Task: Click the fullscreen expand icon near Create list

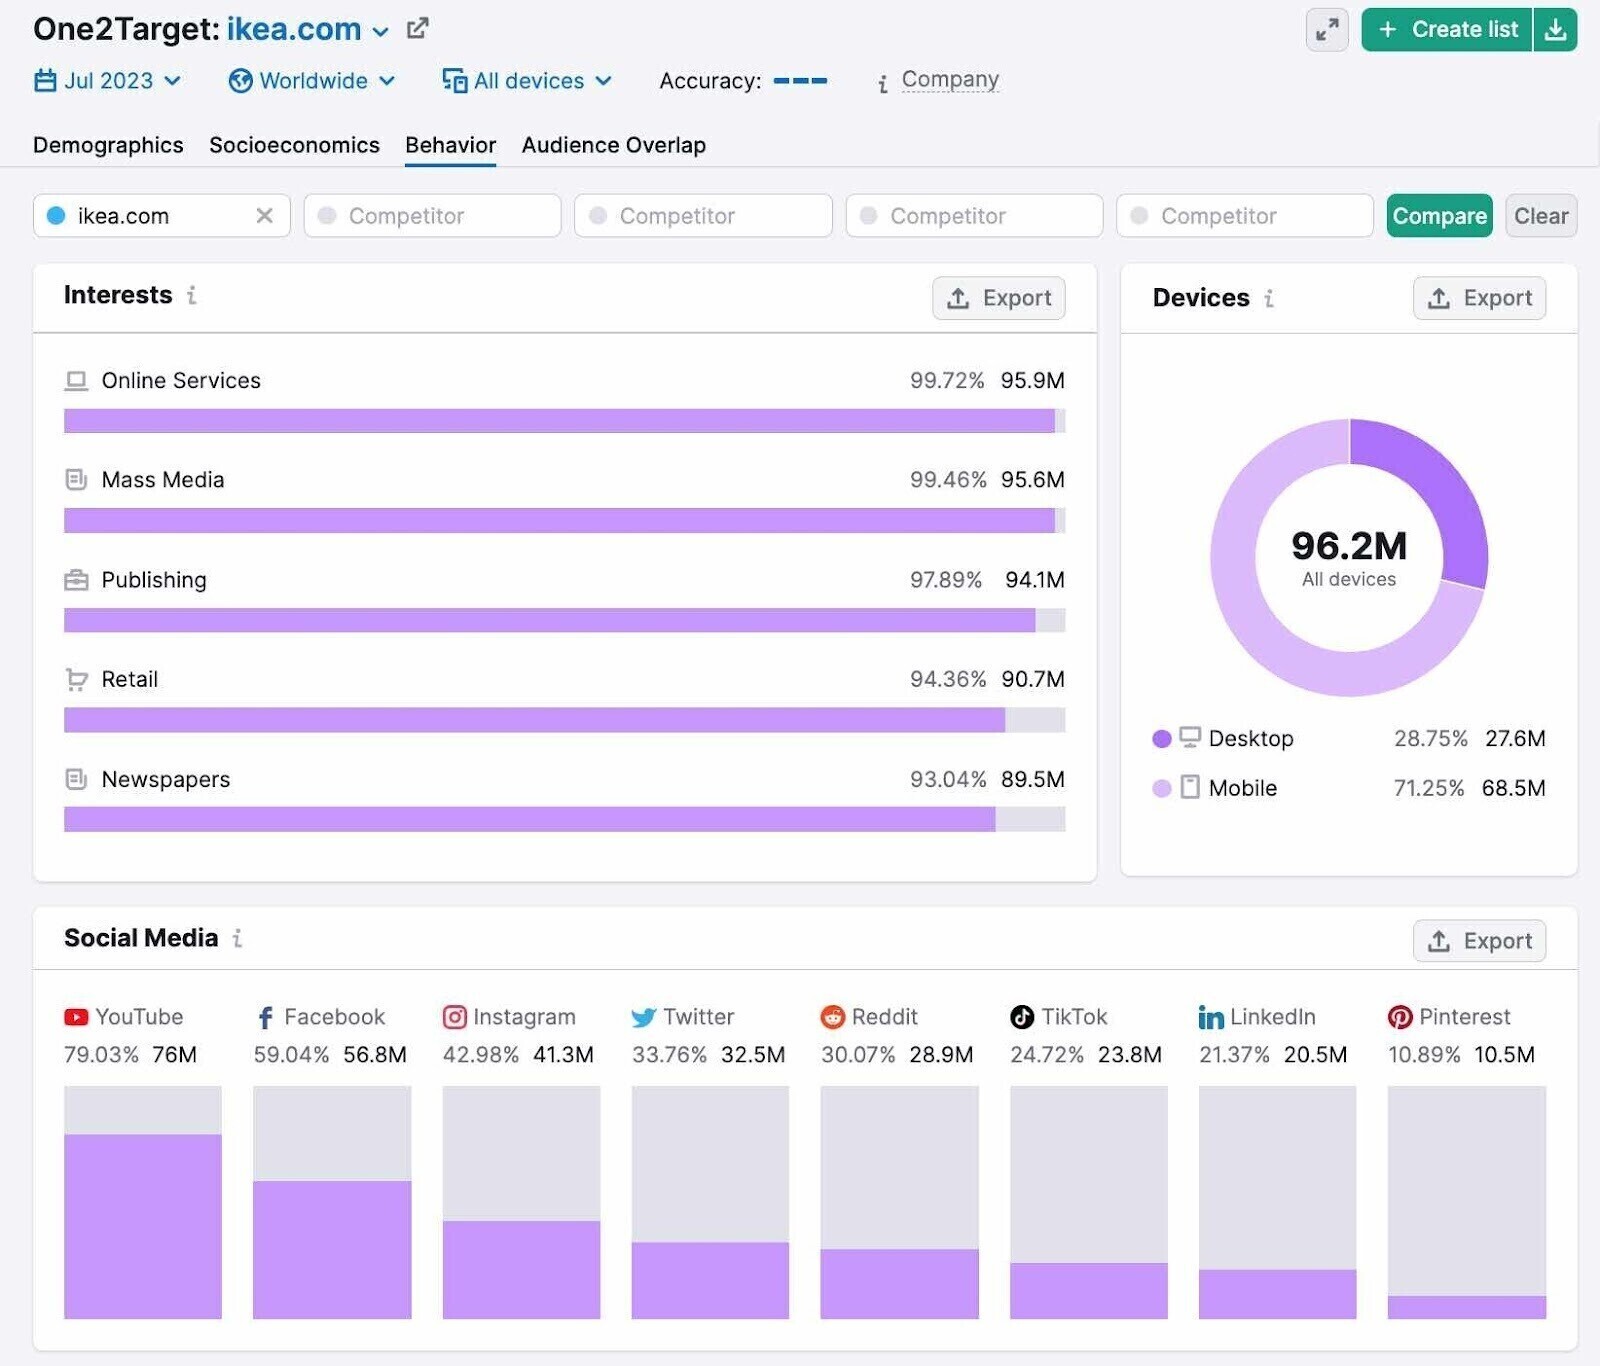Action: click(x=1326, y=30)
